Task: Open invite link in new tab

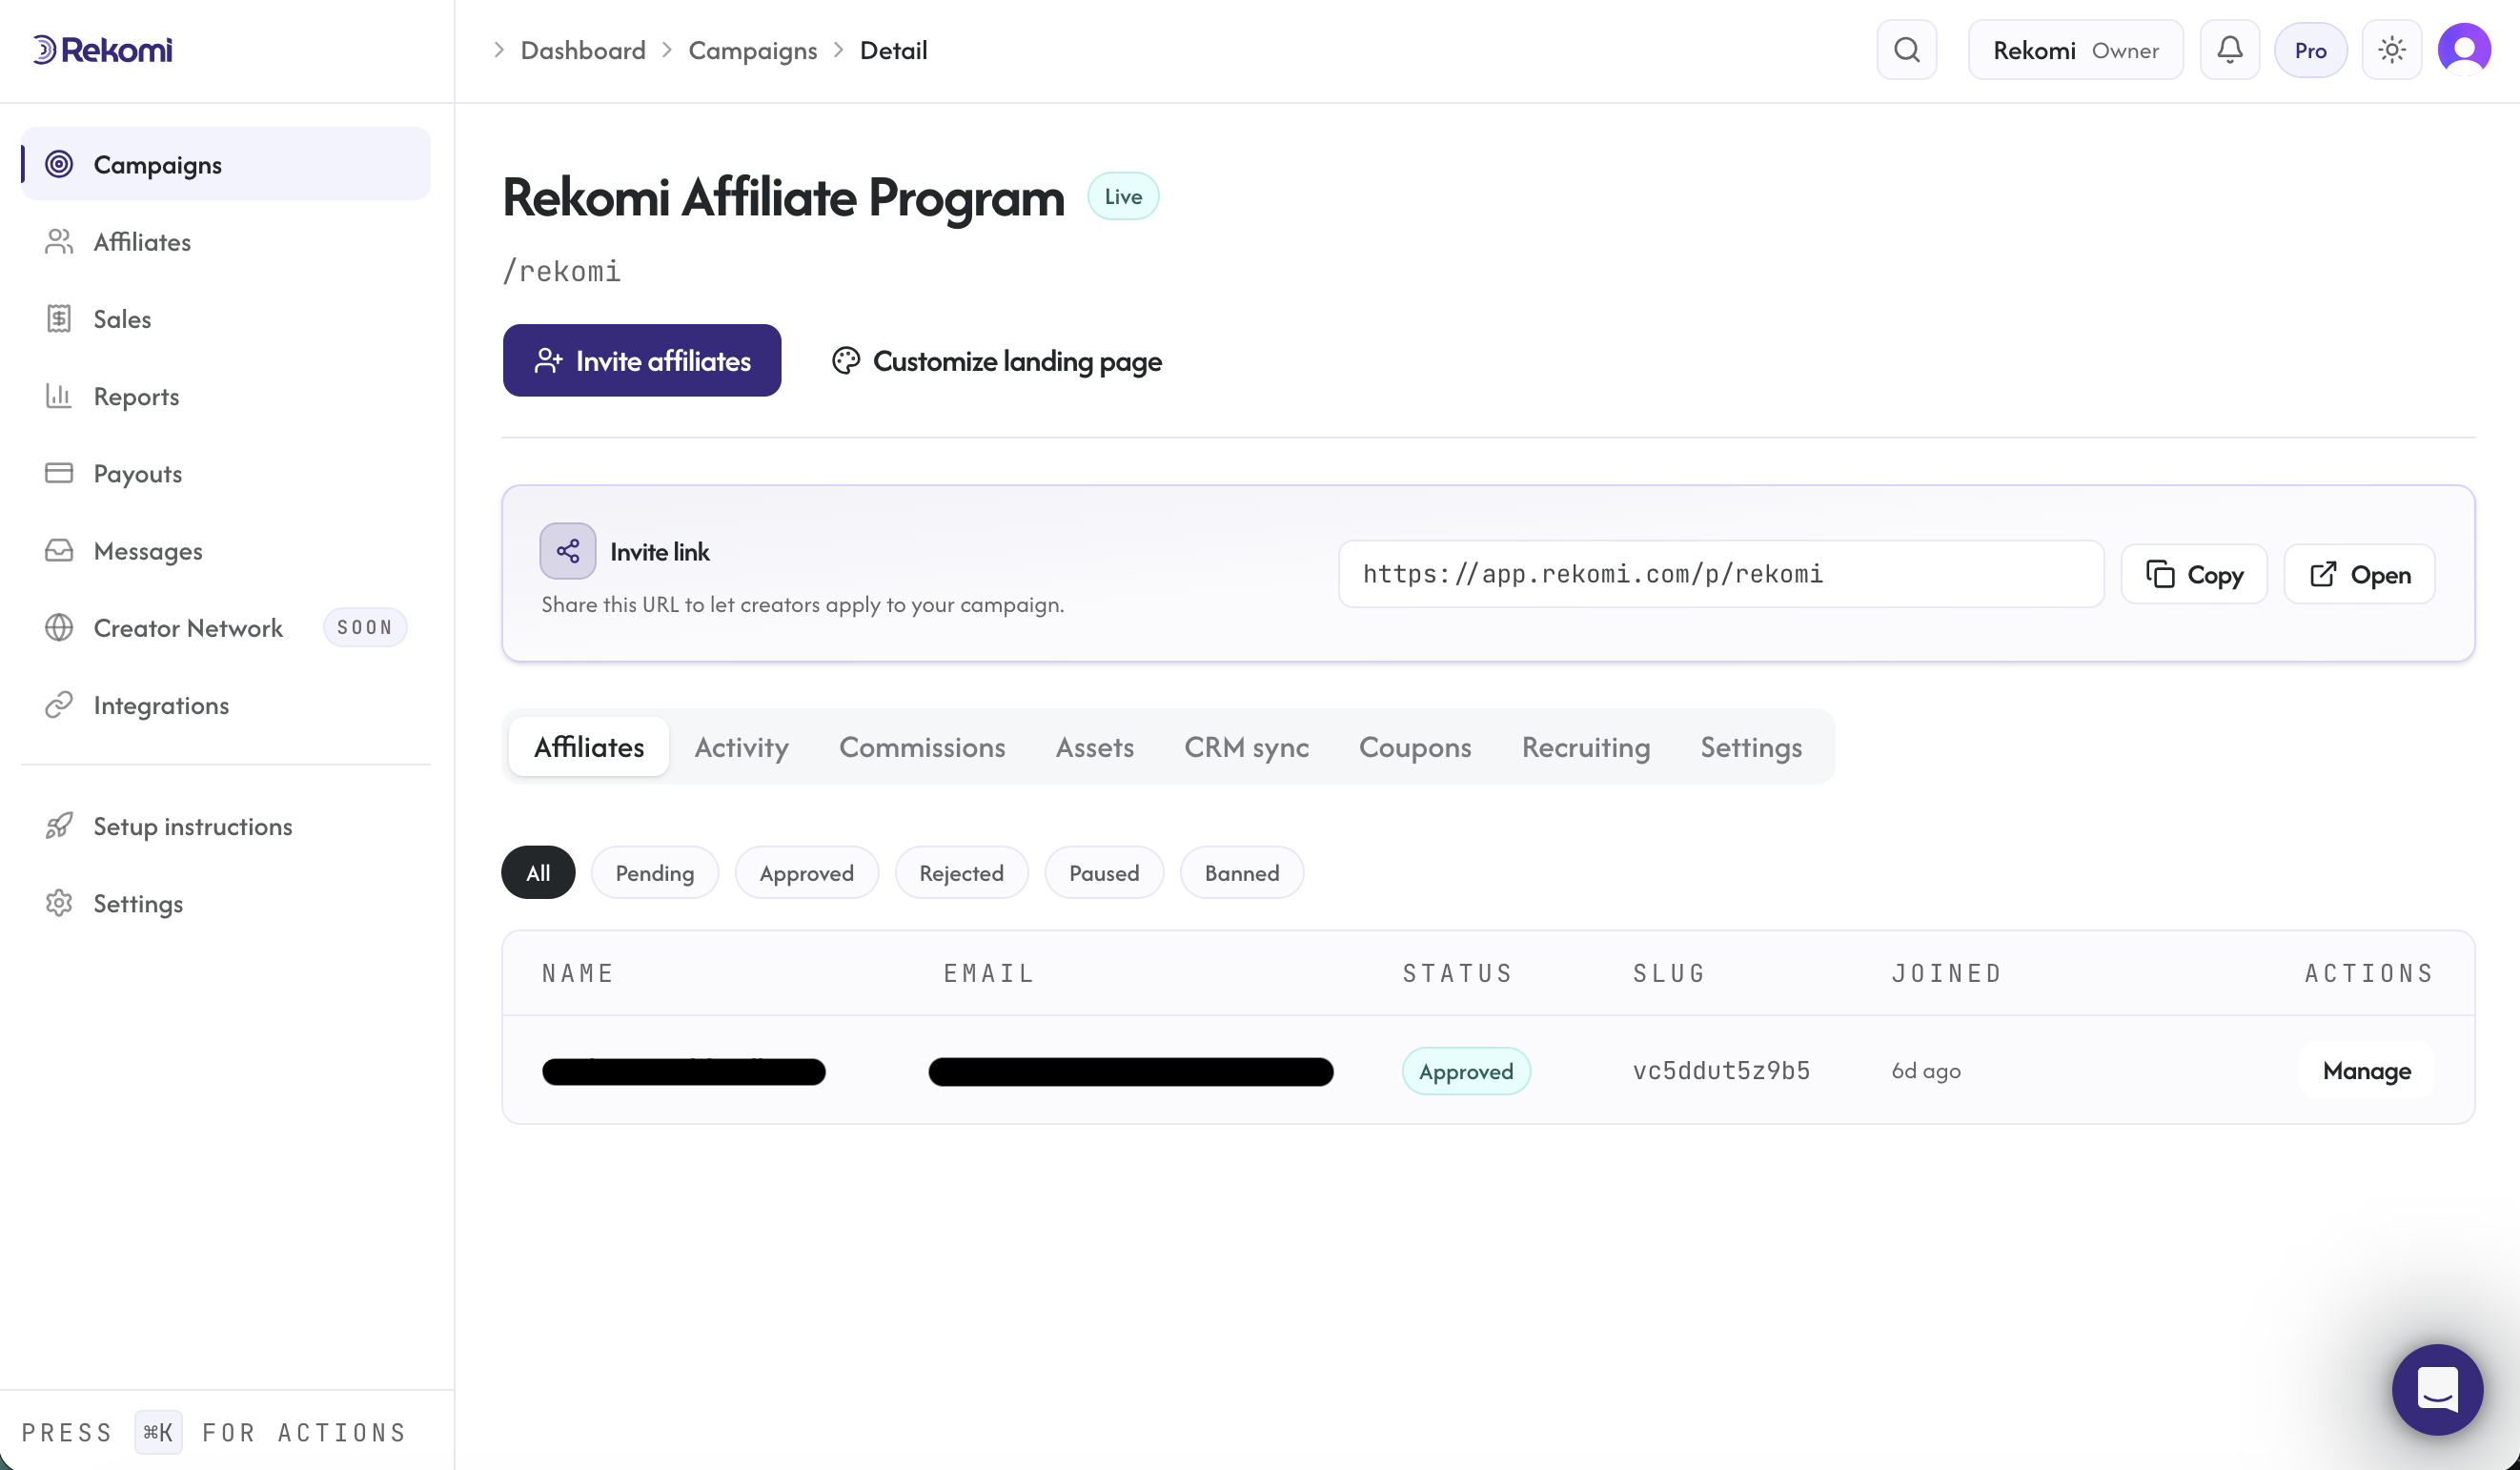Action: click(2359, 574)
